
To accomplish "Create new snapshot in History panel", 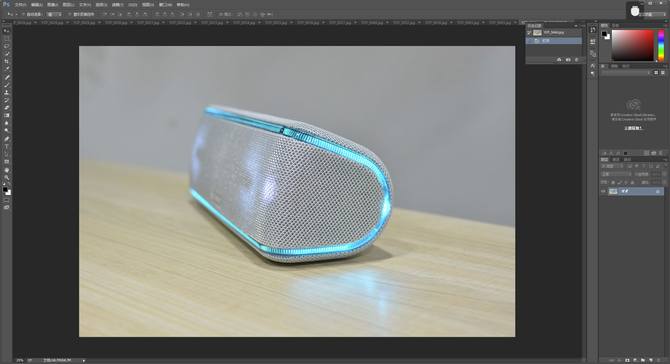I will point(568,60).
